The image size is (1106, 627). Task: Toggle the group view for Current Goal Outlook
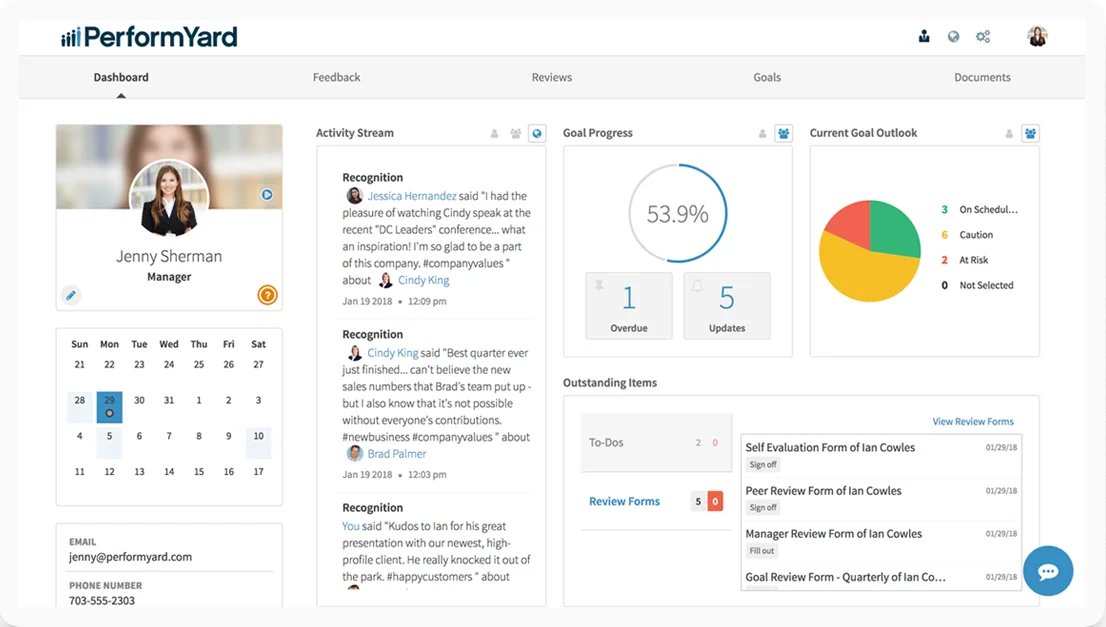pyautogui.click(x=1030, y=133)
